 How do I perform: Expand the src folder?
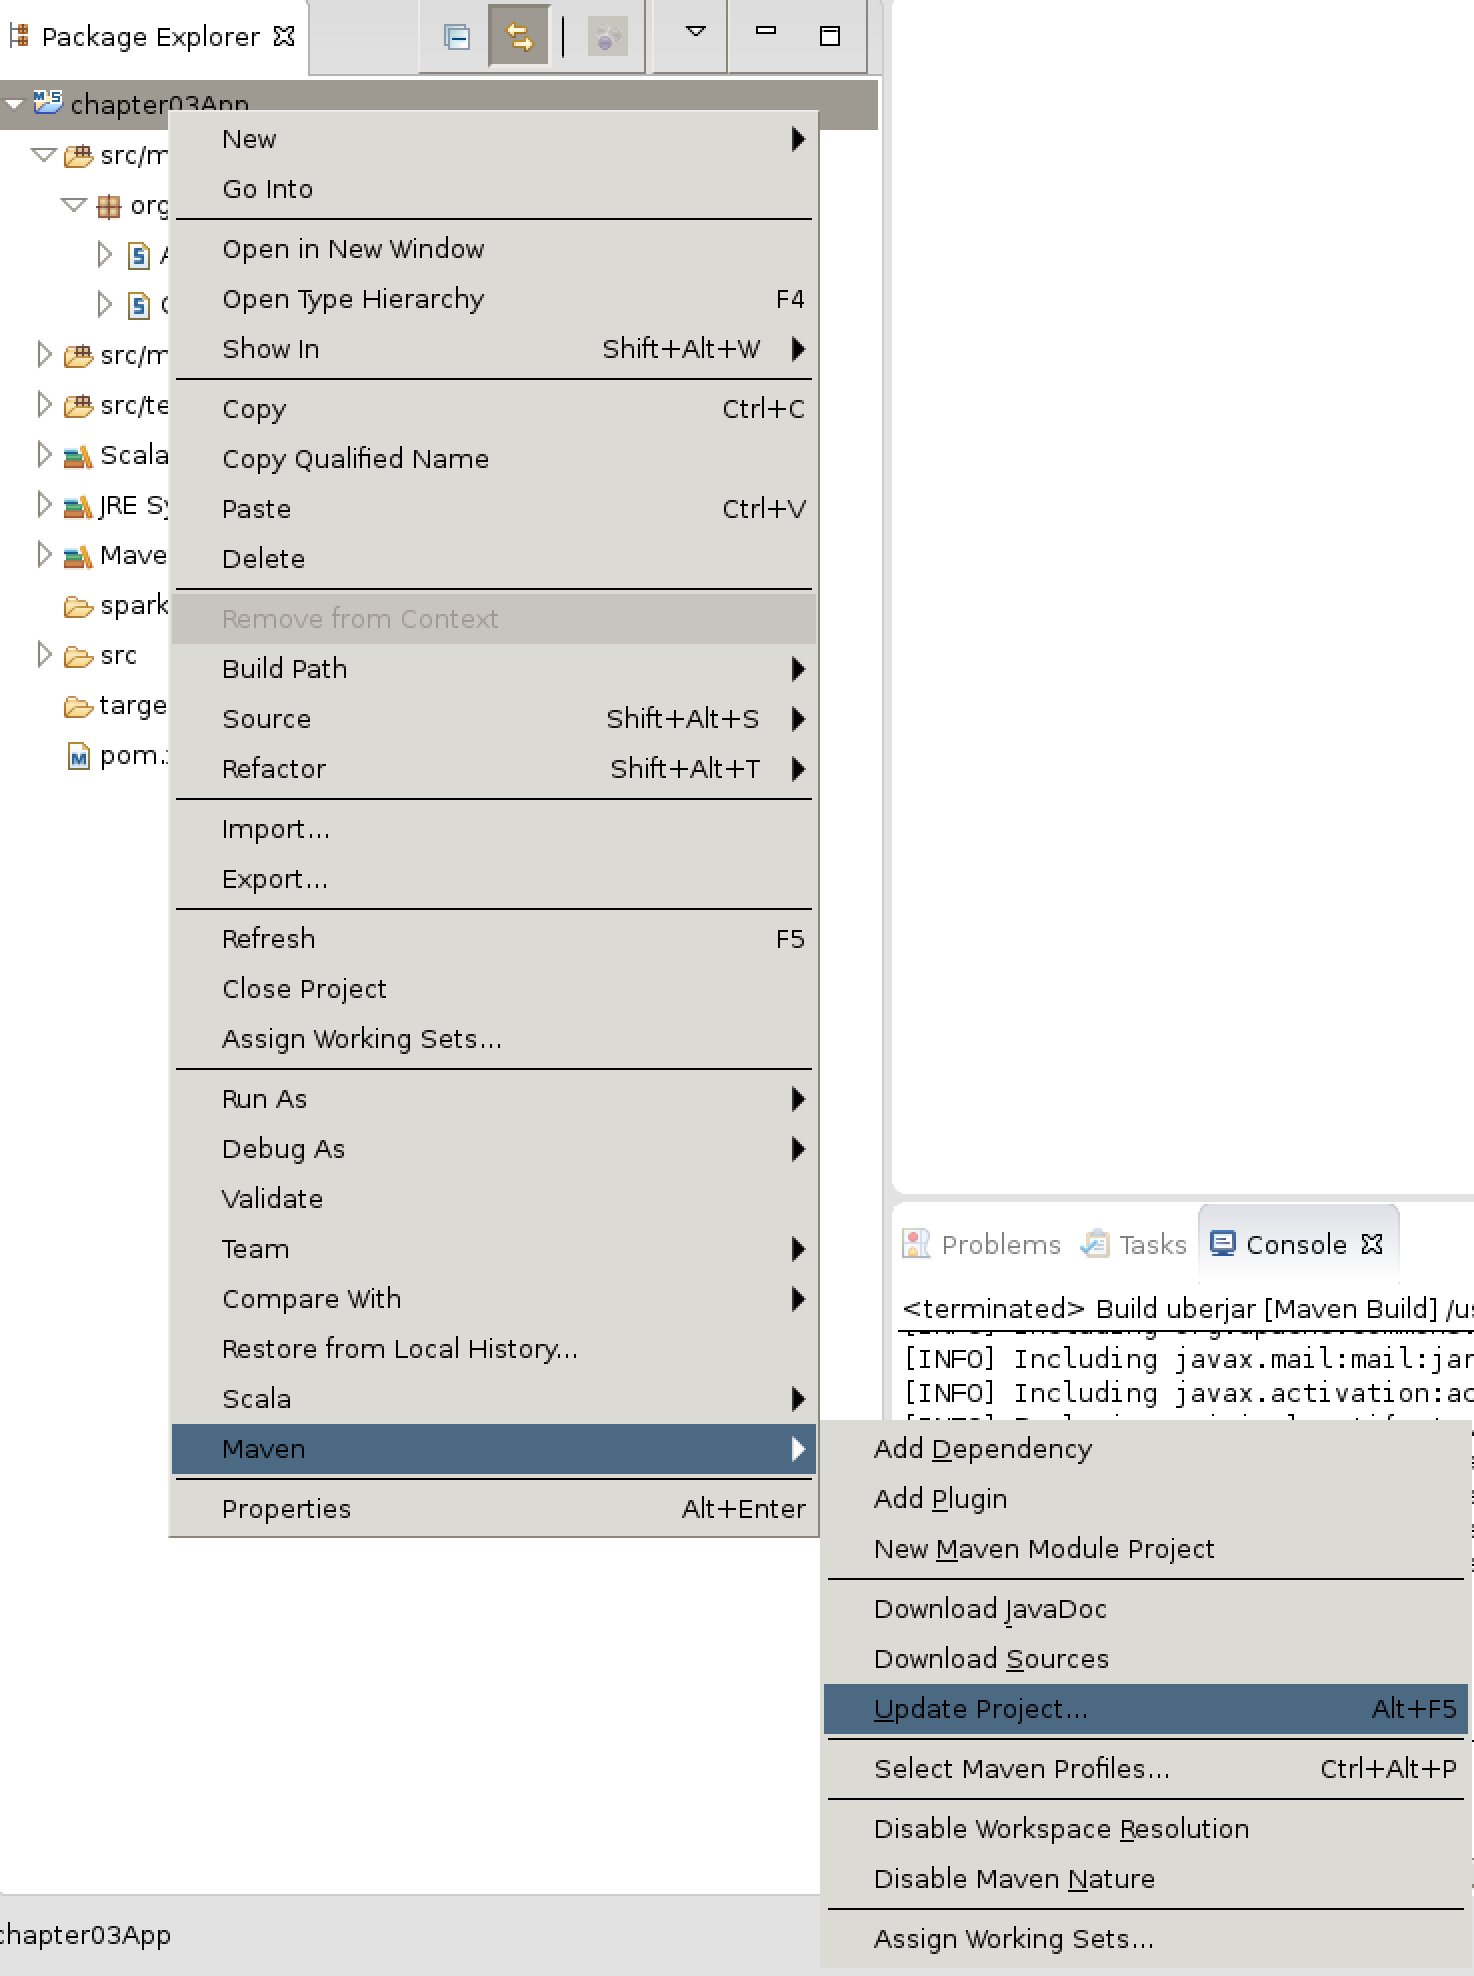44,654
